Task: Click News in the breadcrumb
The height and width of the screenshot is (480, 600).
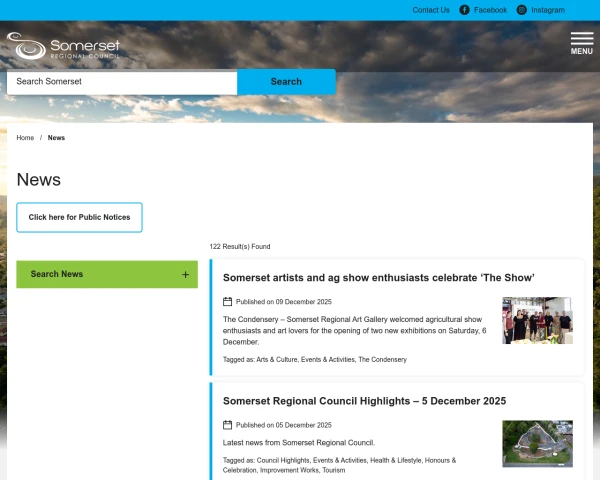Action: (56, 138)
